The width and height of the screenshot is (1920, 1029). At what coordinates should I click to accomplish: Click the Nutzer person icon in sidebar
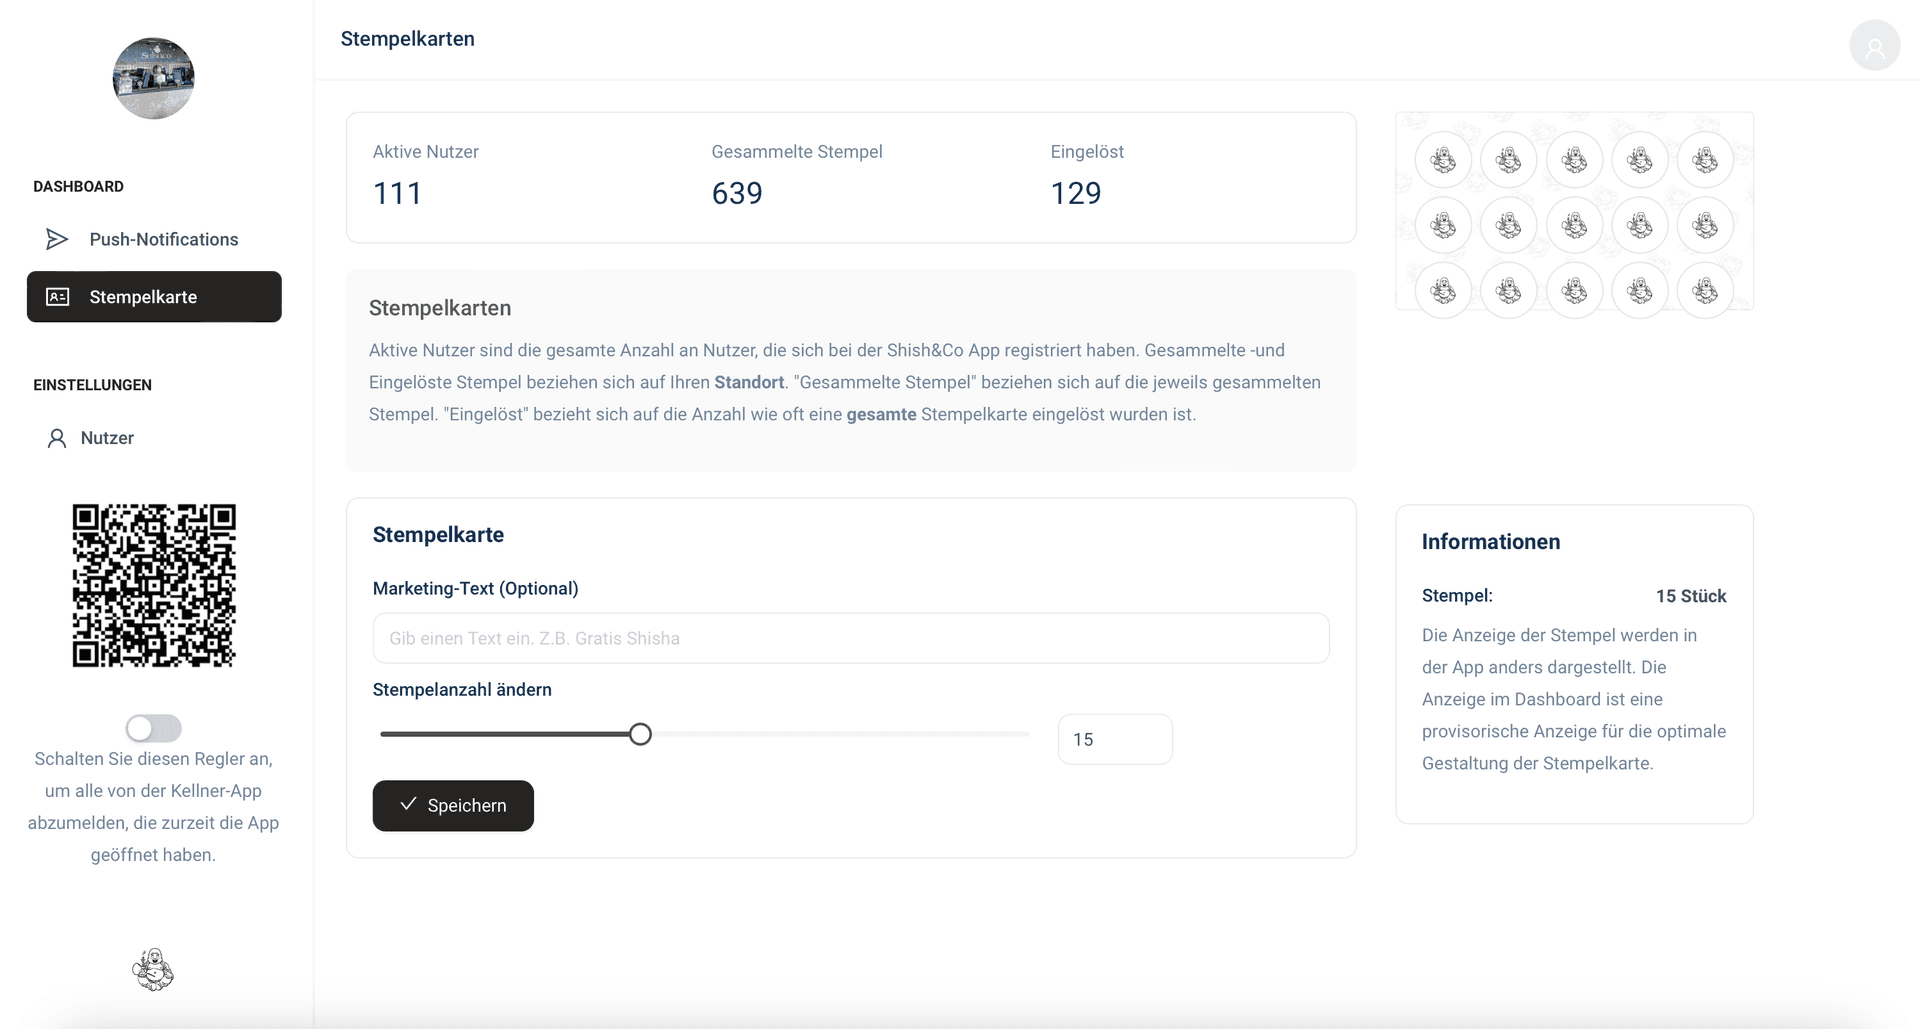click(x=57, y=438)
